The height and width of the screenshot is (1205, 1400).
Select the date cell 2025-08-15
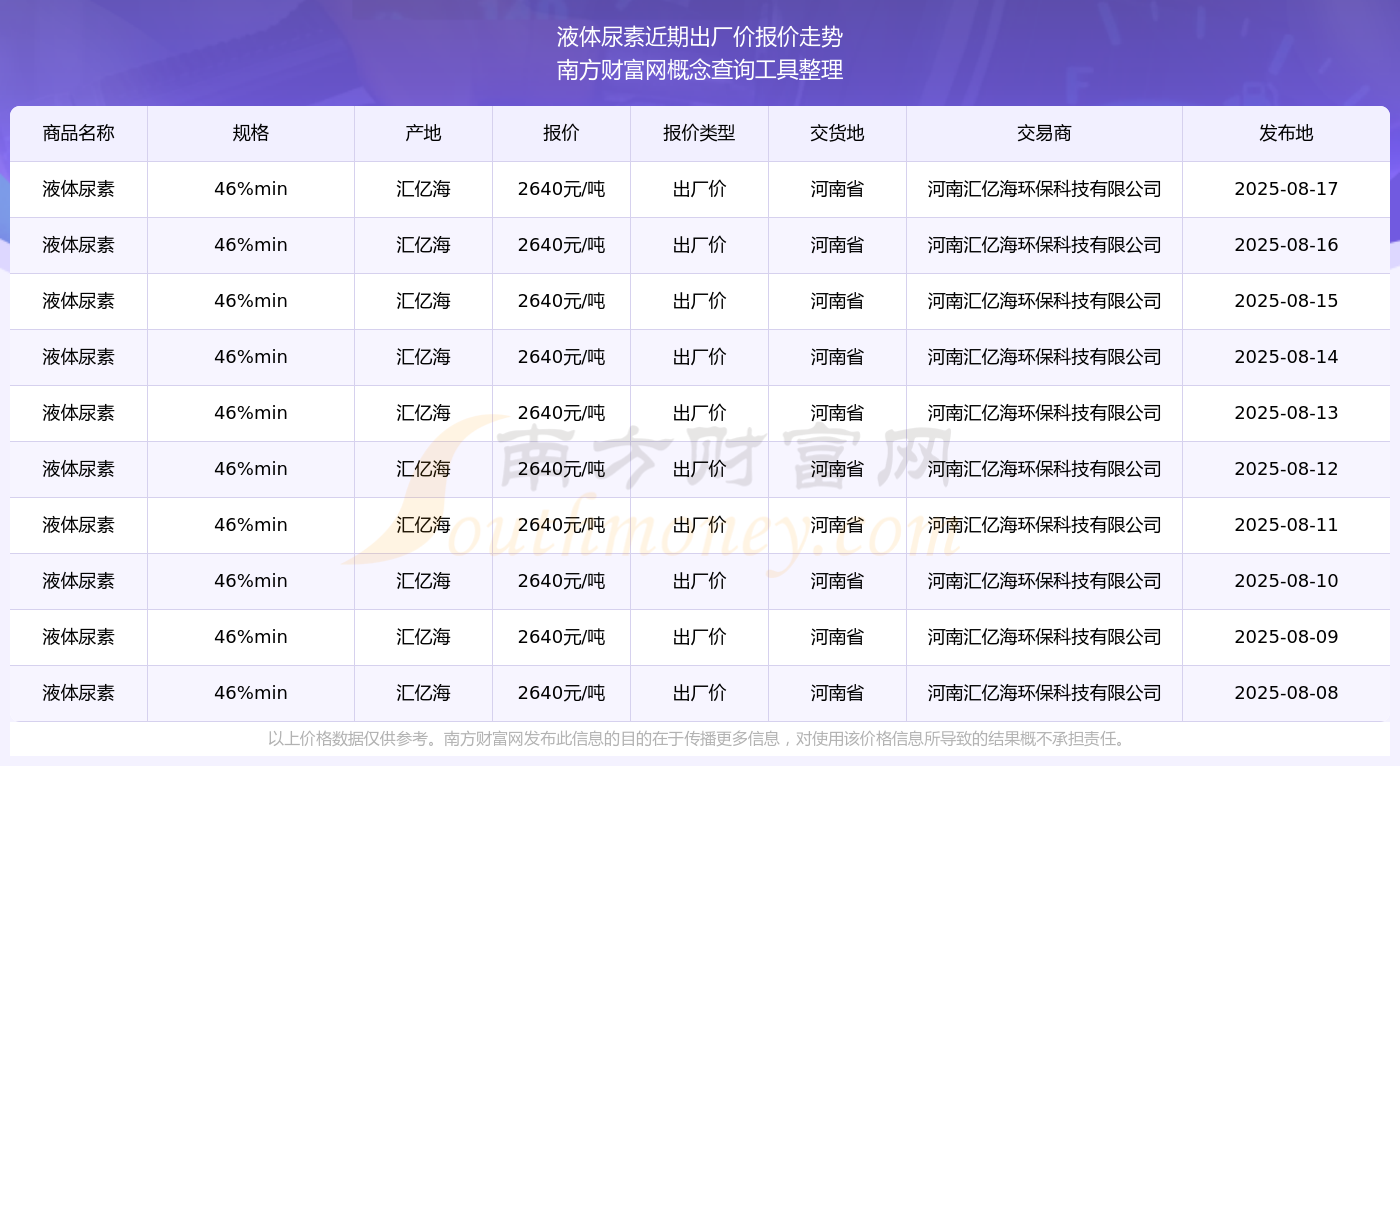pos(1286,301)
